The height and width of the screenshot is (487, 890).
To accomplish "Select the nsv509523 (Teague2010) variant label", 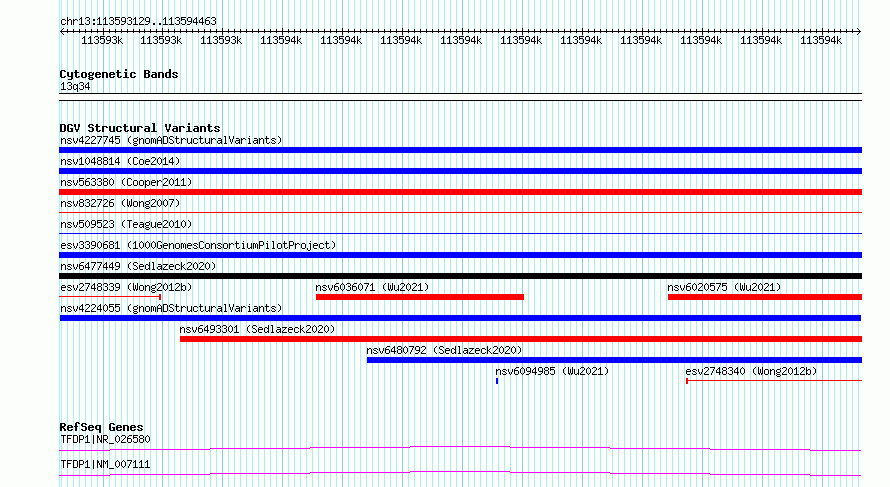I will click(126, 224).
